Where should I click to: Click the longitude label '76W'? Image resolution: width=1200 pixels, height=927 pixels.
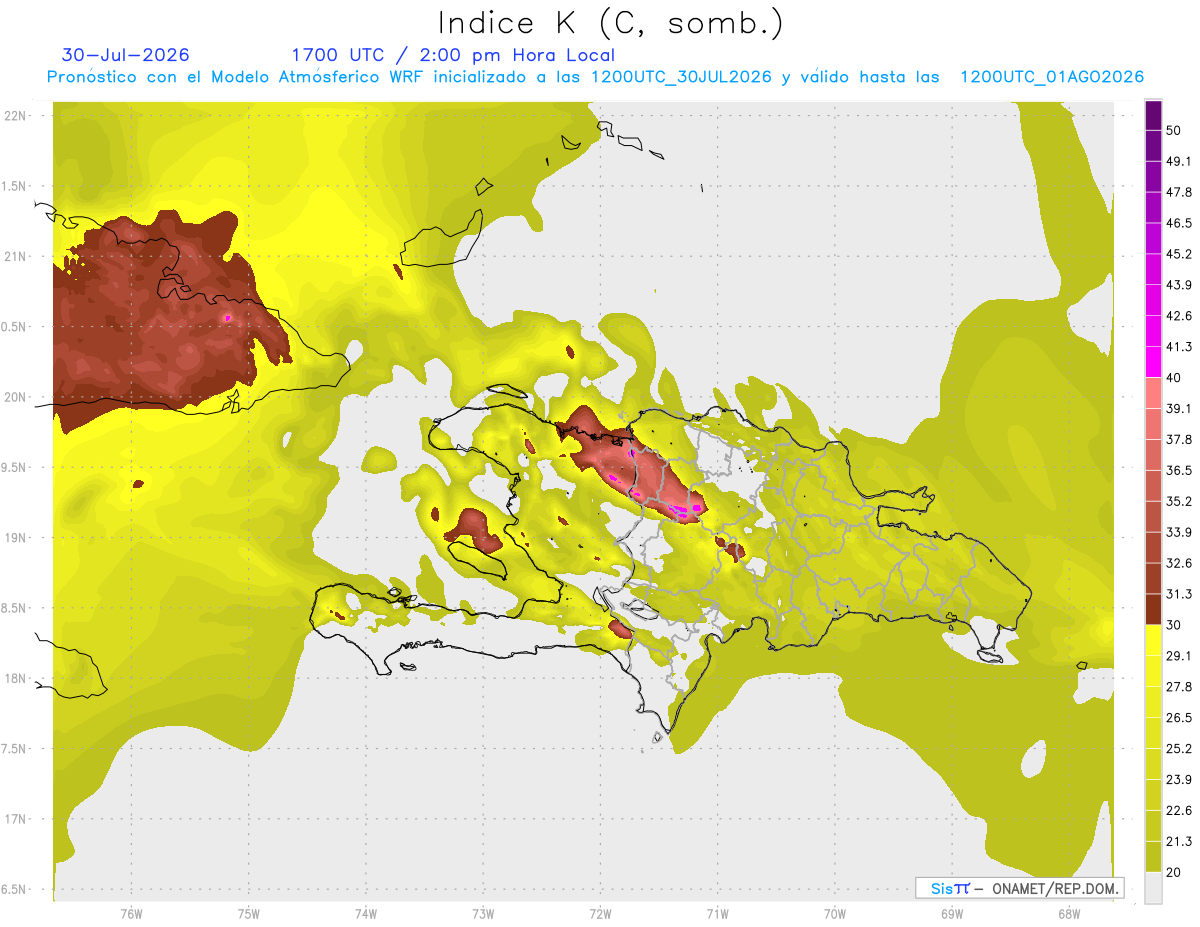pyautogui.click(x=131, y=913)
